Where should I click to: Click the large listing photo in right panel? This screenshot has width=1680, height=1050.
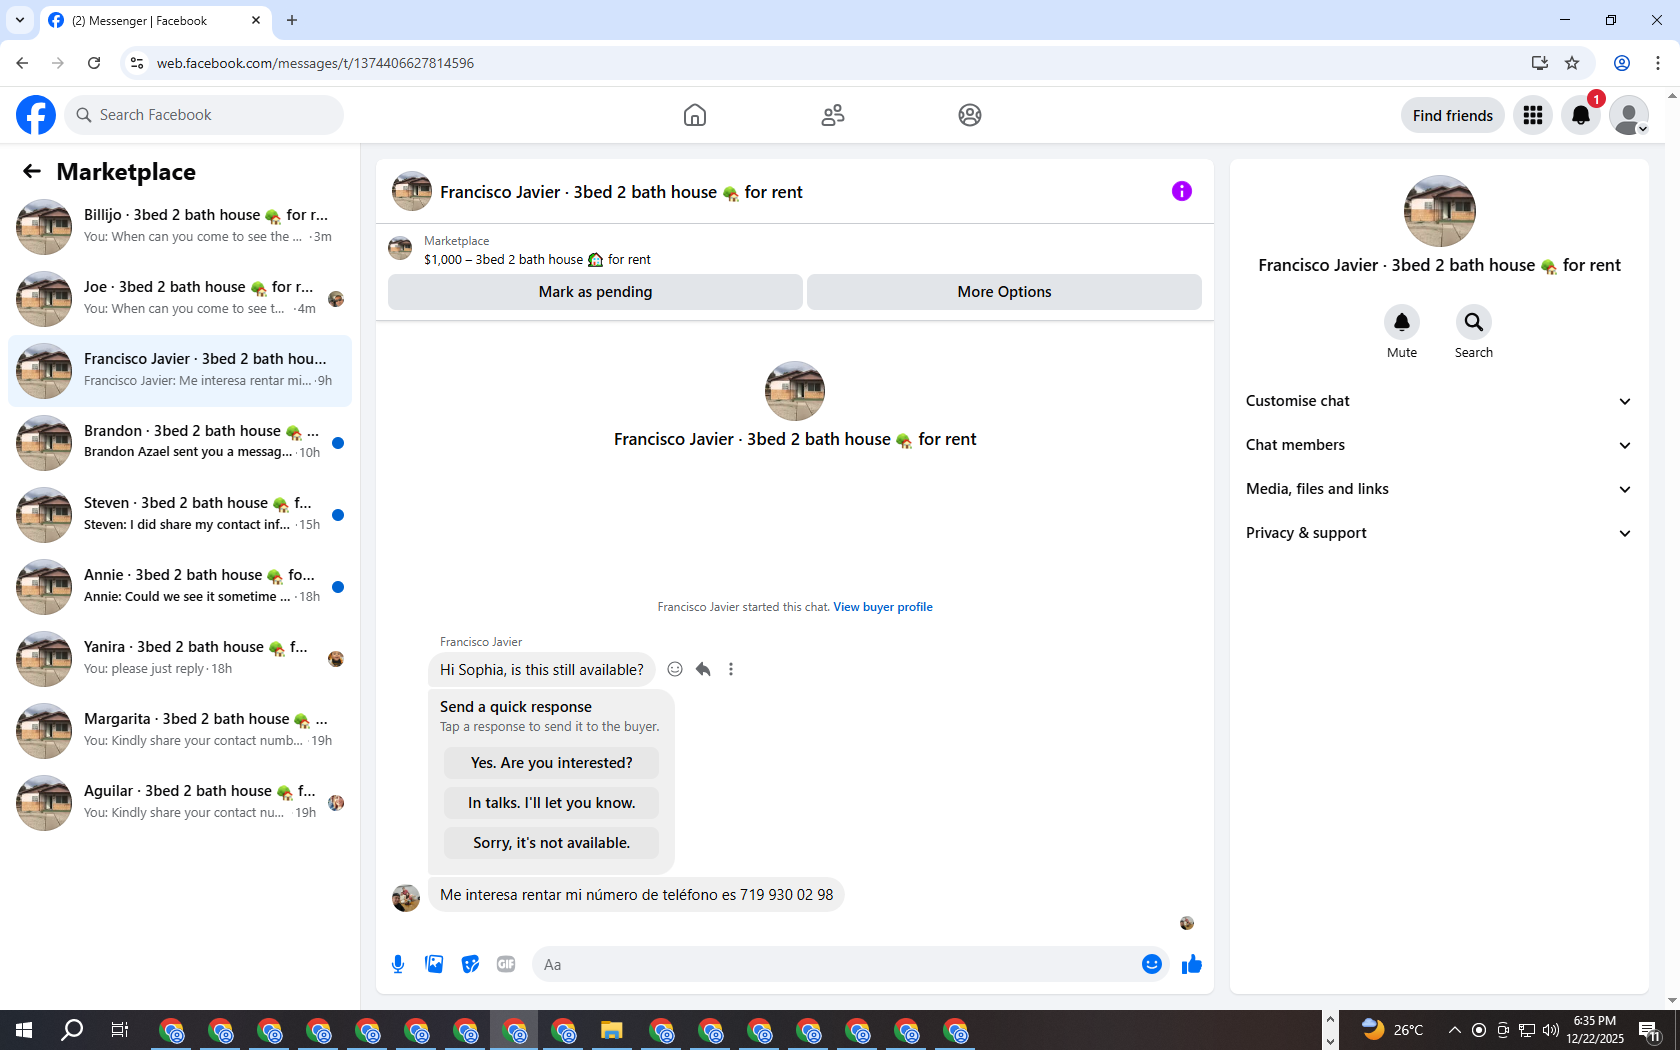(x=1439, y=211)
